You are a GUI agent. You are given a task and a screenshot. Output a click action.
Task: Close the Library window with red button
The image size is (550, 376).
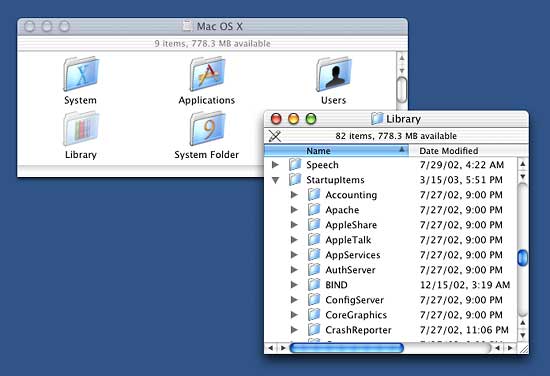point(276,119)
